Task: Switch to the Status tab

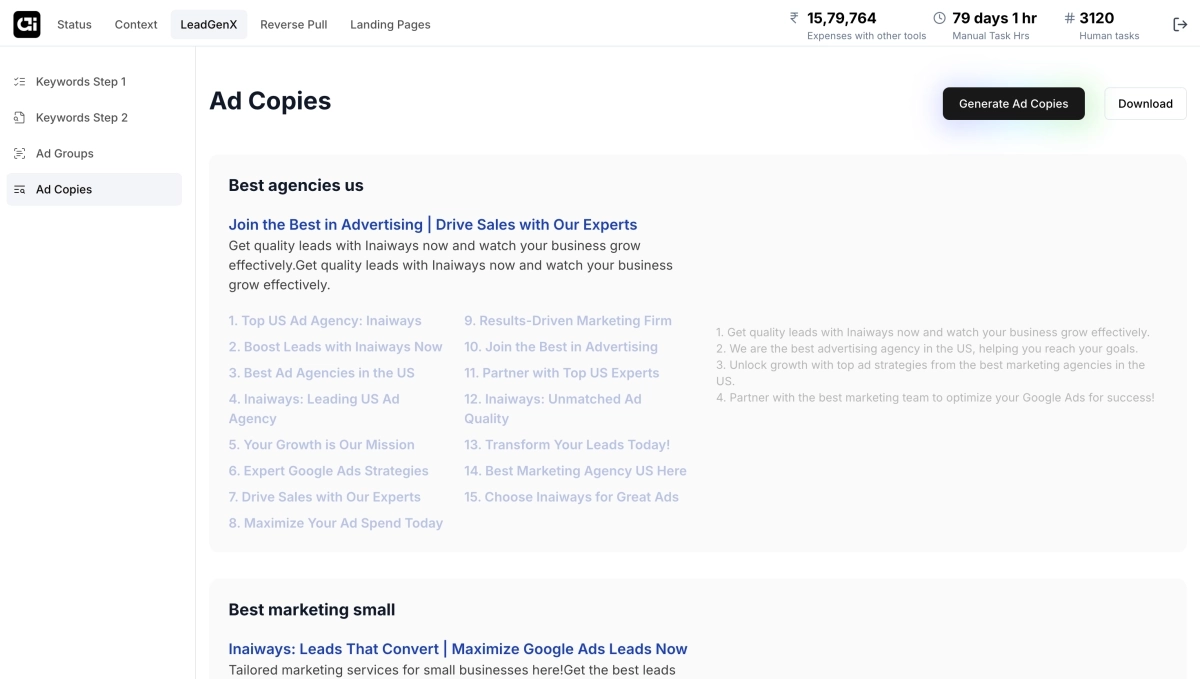Action: click(74, 24)
